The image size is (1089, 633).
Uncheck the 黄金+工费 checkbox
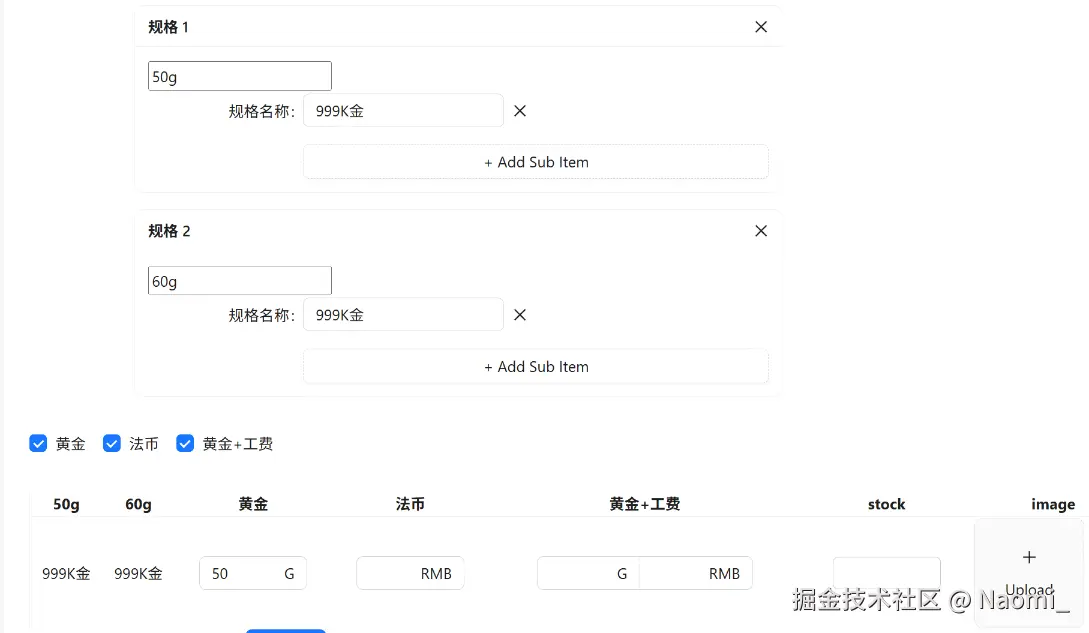point(185,443)
